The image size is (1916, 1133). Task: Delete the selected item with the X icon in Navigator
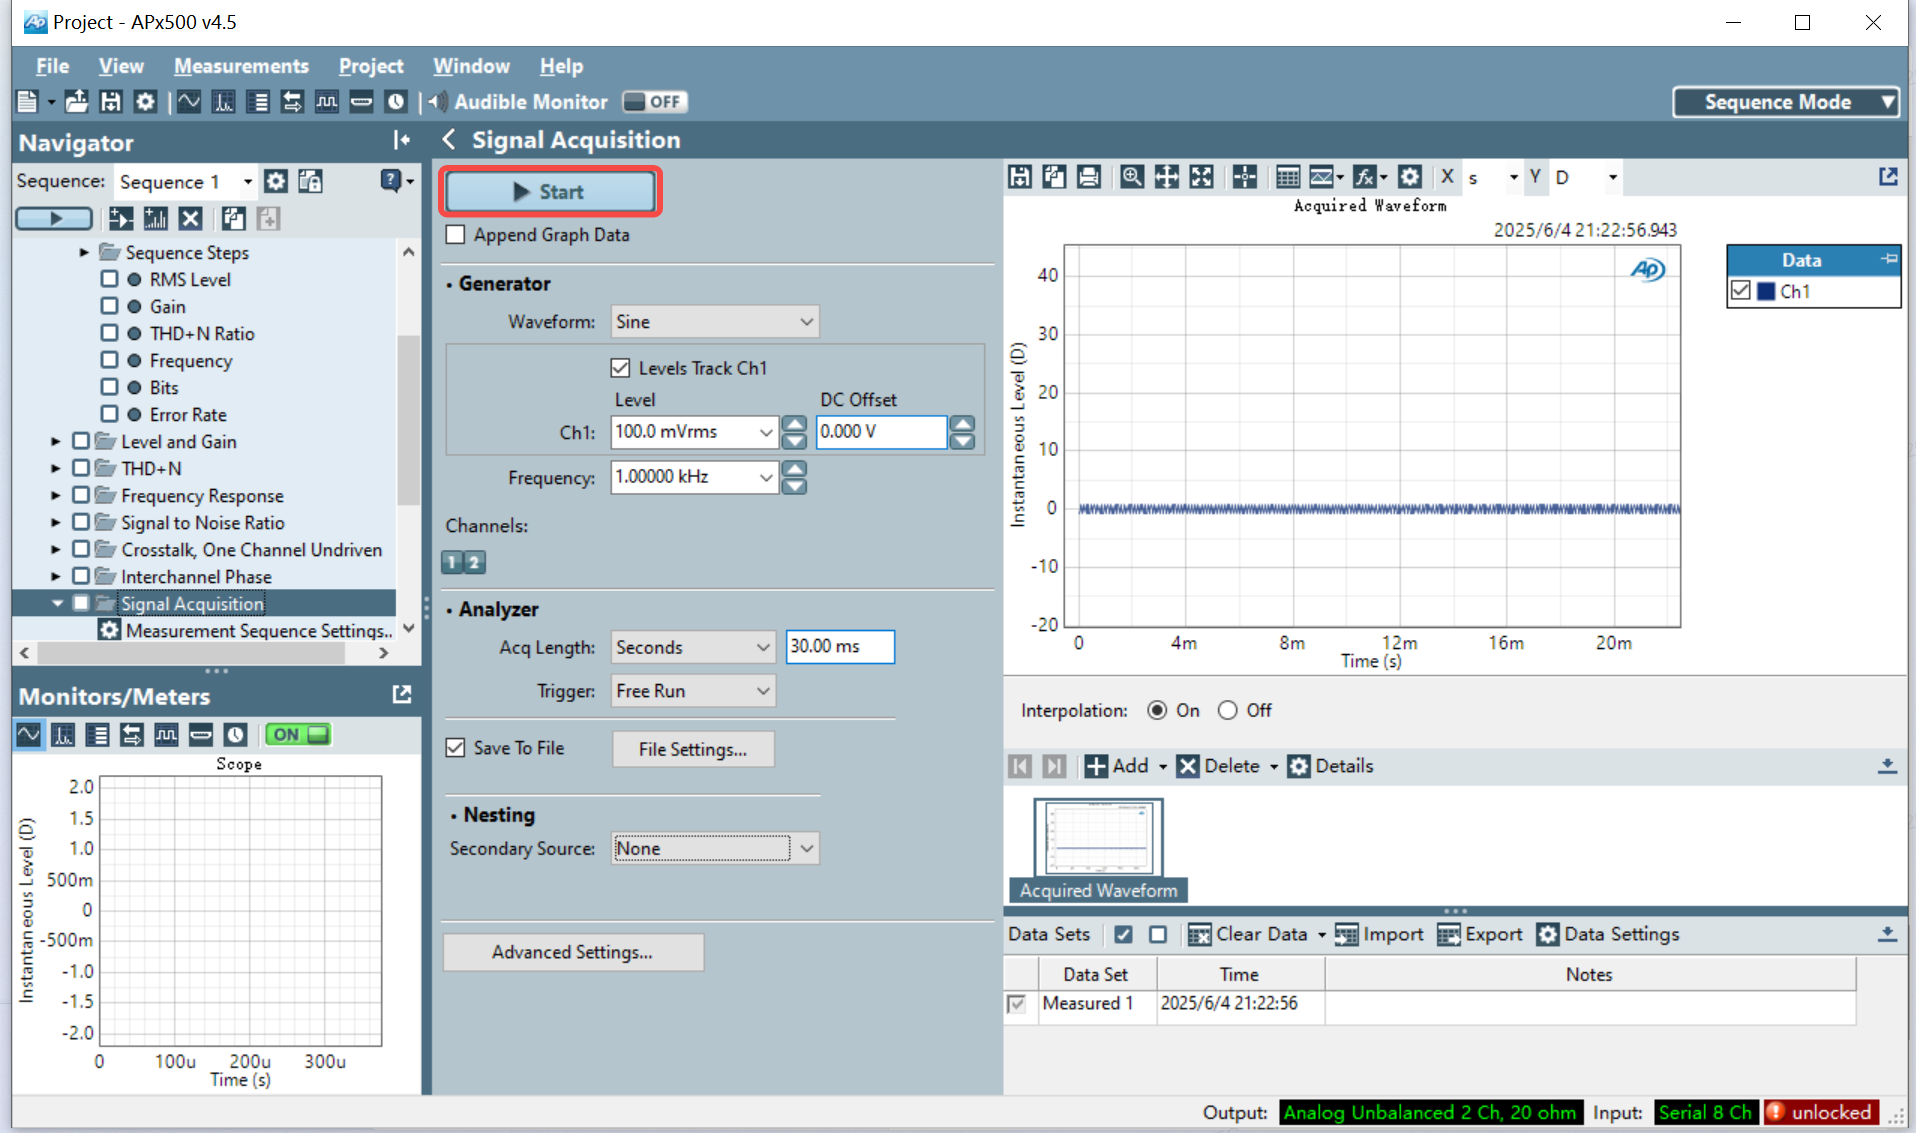tap(190, 218)
